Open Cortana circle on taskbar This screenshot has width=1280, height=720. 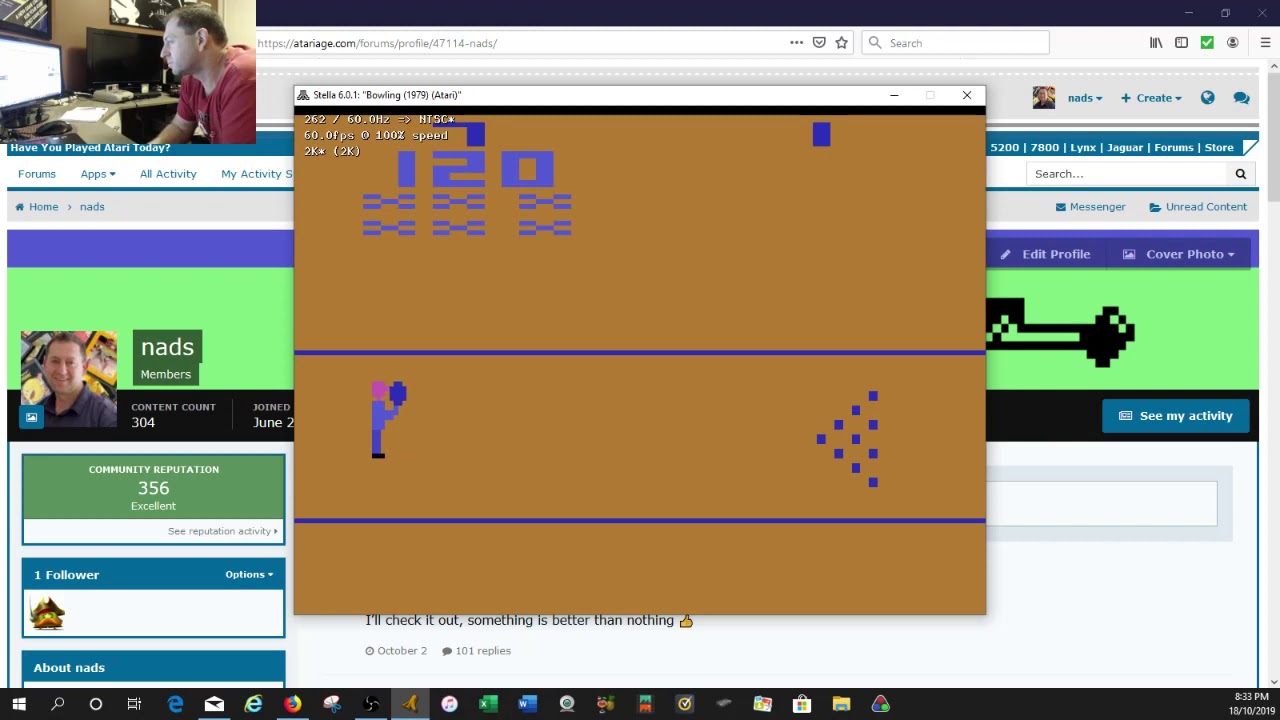[96, 704]
